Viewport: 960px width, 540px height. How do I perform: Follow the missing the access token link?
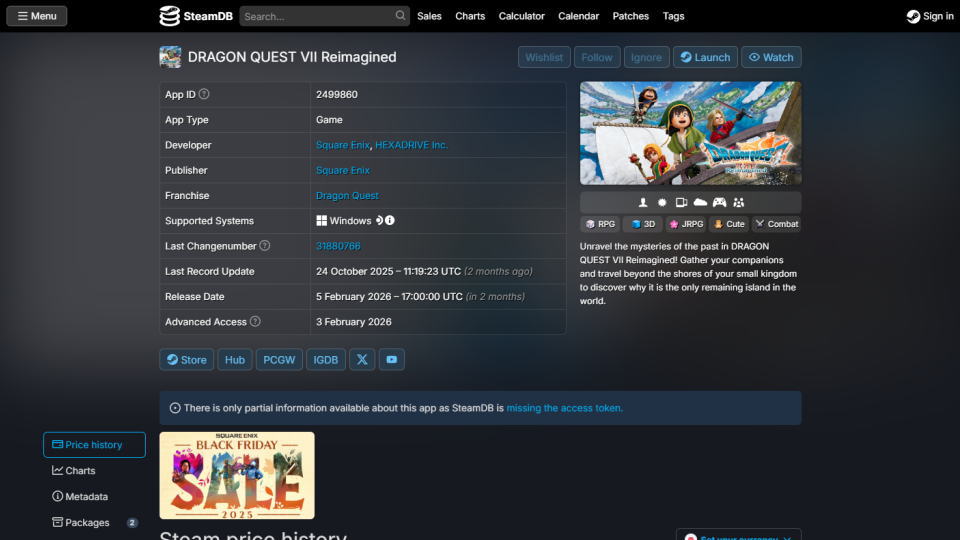(564, 408)
